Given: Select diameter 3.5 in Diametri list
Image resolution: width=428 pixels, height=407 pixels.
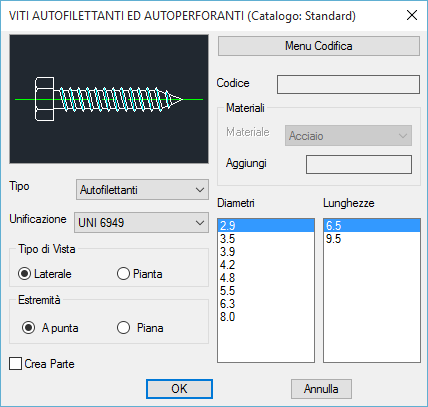Looking at the screenshot, I should [266, 239].
